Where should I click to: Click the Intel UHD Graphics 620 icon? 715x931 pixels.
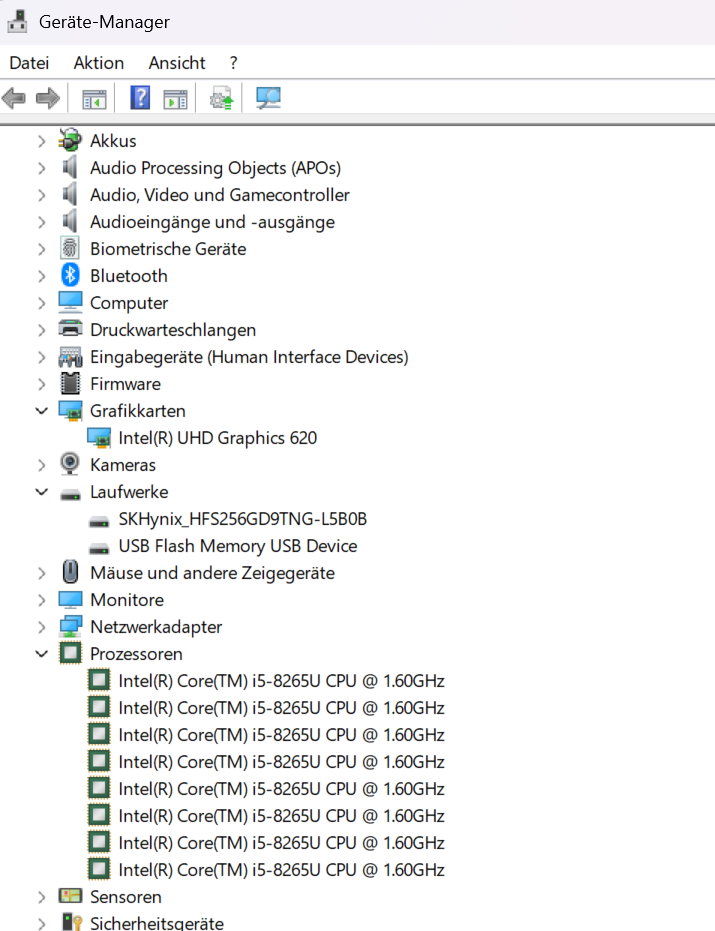click(99, 438)
